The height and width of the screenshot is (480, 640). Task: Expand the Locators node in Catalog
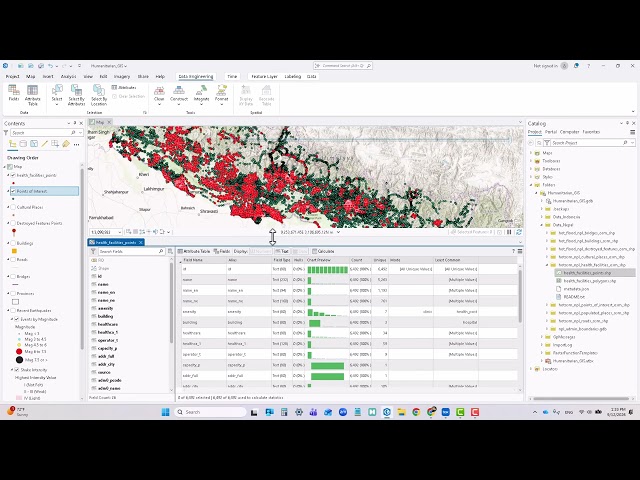531,369
